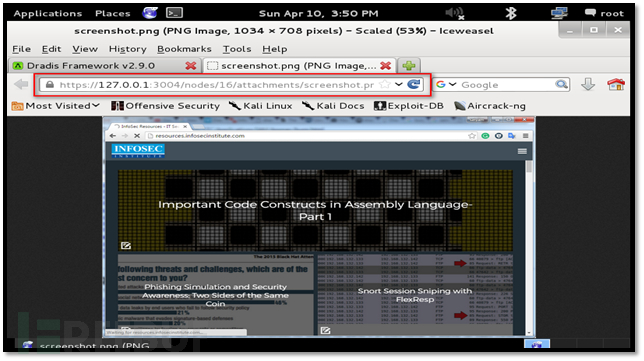Expand the URL history dropdown arrow

398,84
